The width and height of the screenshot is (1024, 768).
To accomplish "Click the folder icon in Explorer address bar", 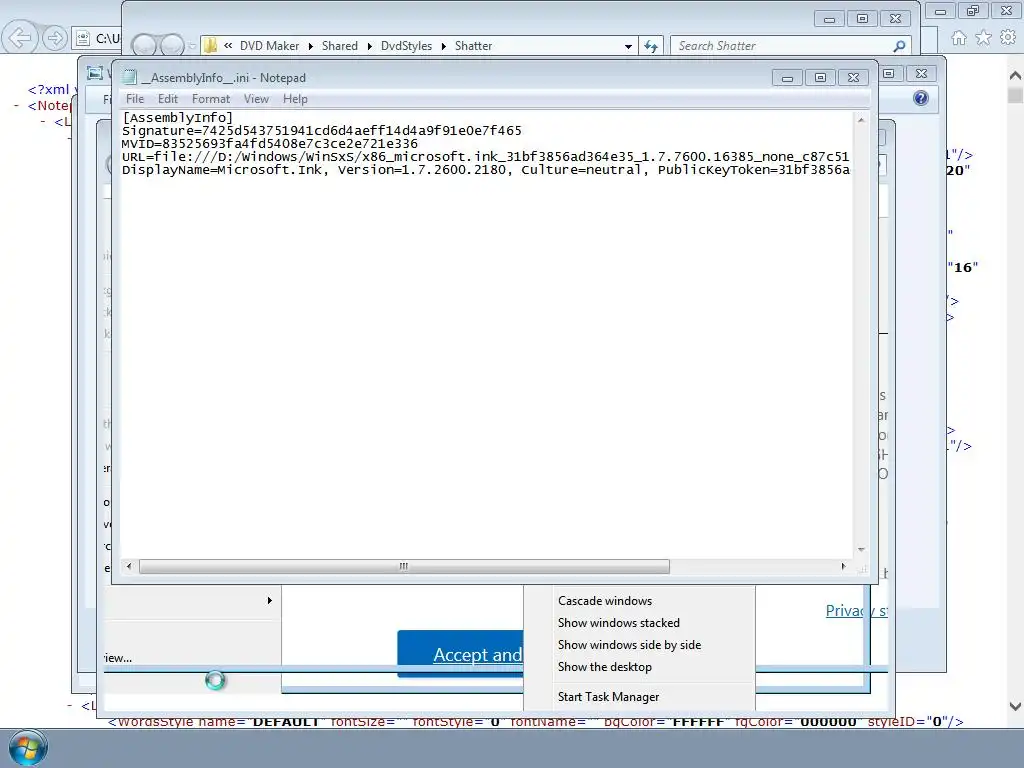I will click(x=210, y=46).
